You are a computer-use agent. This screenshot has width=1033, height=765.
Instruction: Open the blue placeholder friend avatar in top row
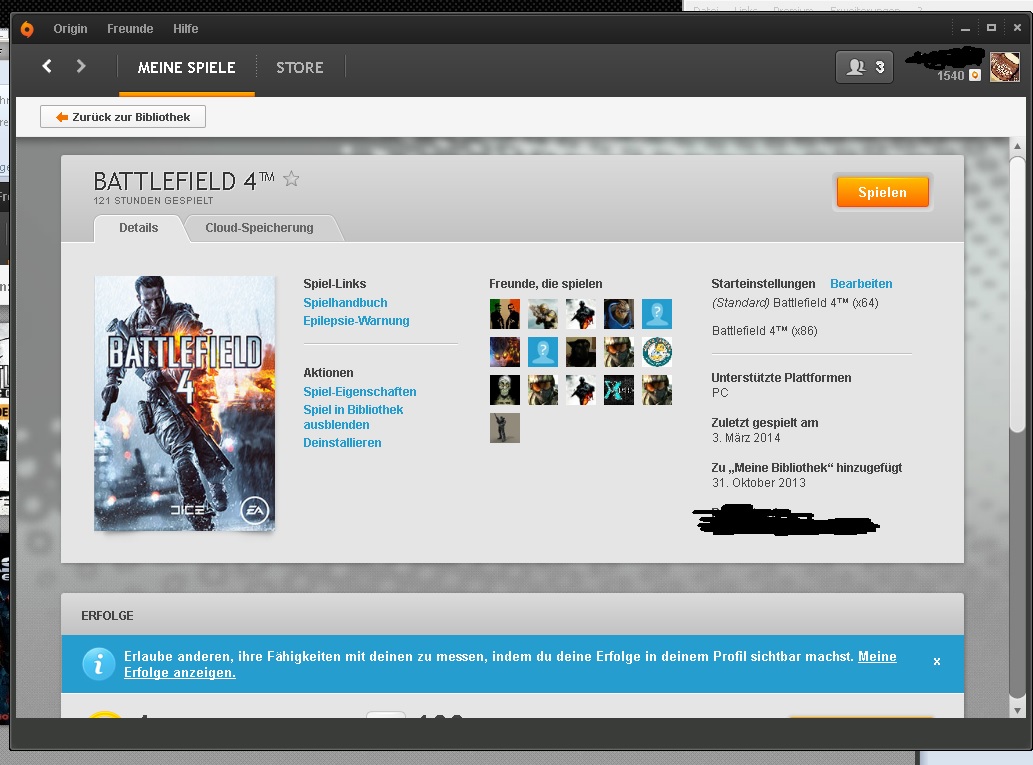click(x=657, y=314)
